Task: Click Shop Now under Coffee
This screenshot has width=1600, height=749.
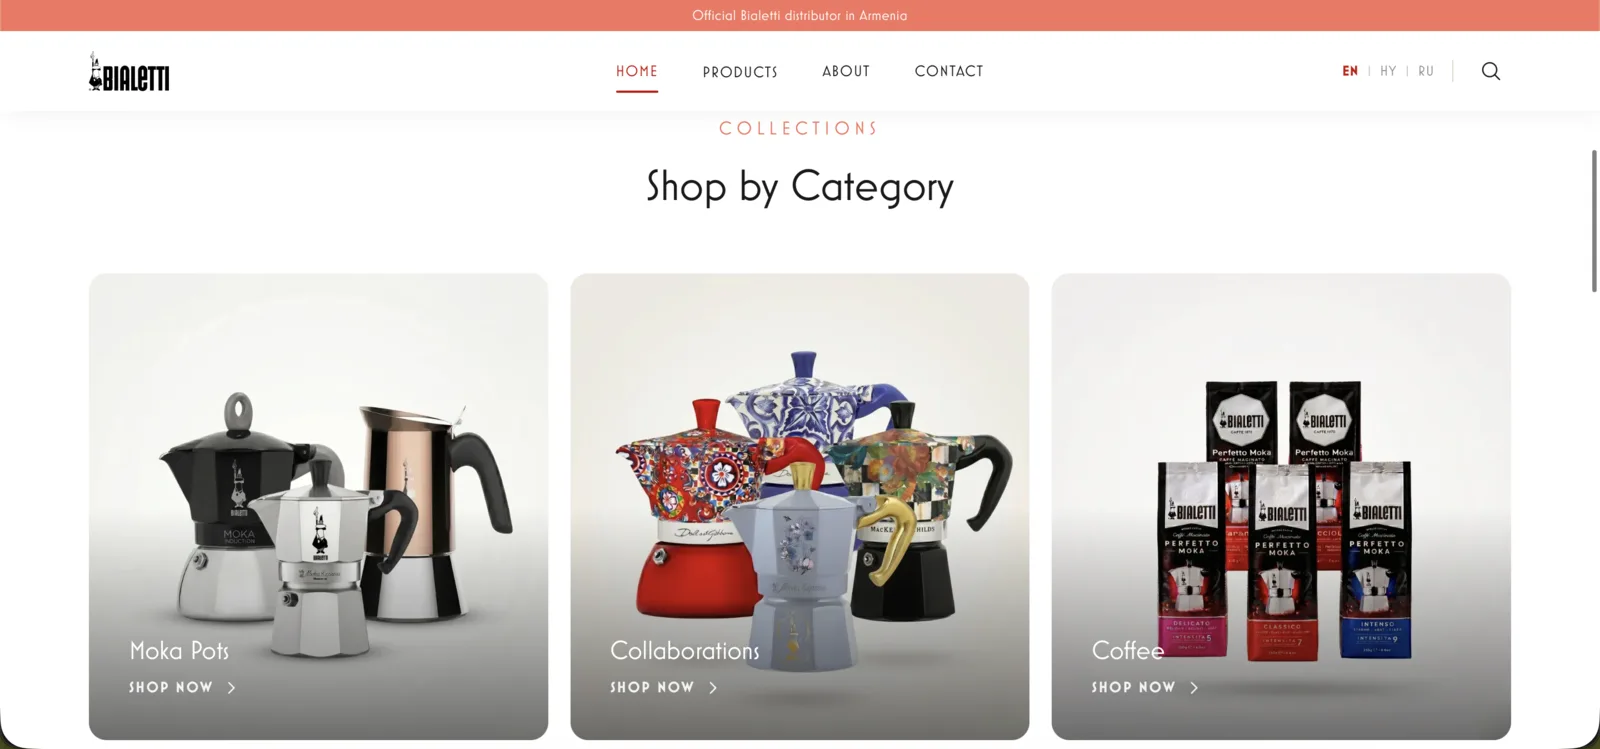Action: pos(1133,688)
